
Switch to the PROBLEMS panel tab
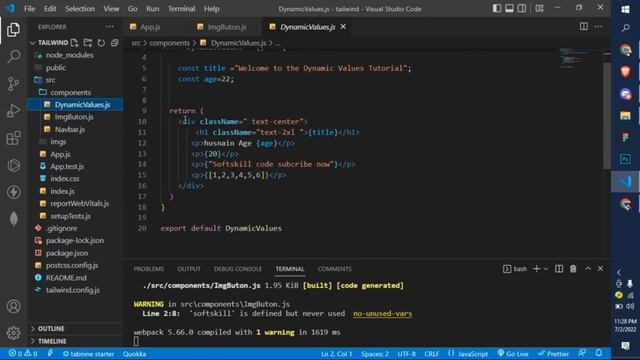click(149, 269)
